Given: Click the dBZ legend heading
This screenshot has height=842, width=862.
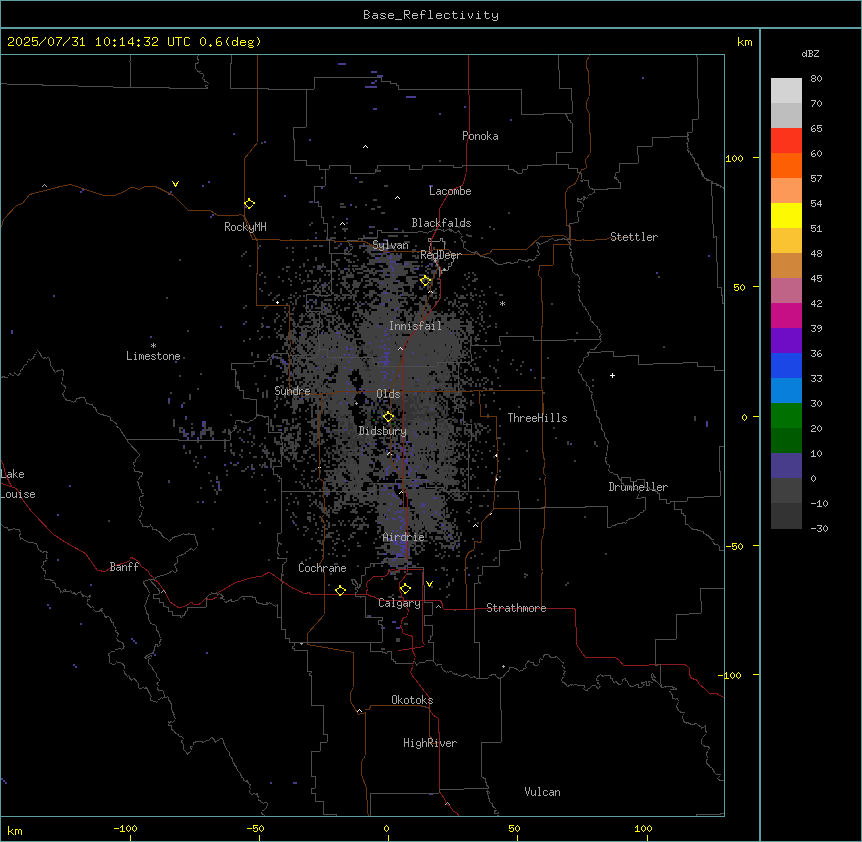Looking at the screenshot, I should coord(810,53).
